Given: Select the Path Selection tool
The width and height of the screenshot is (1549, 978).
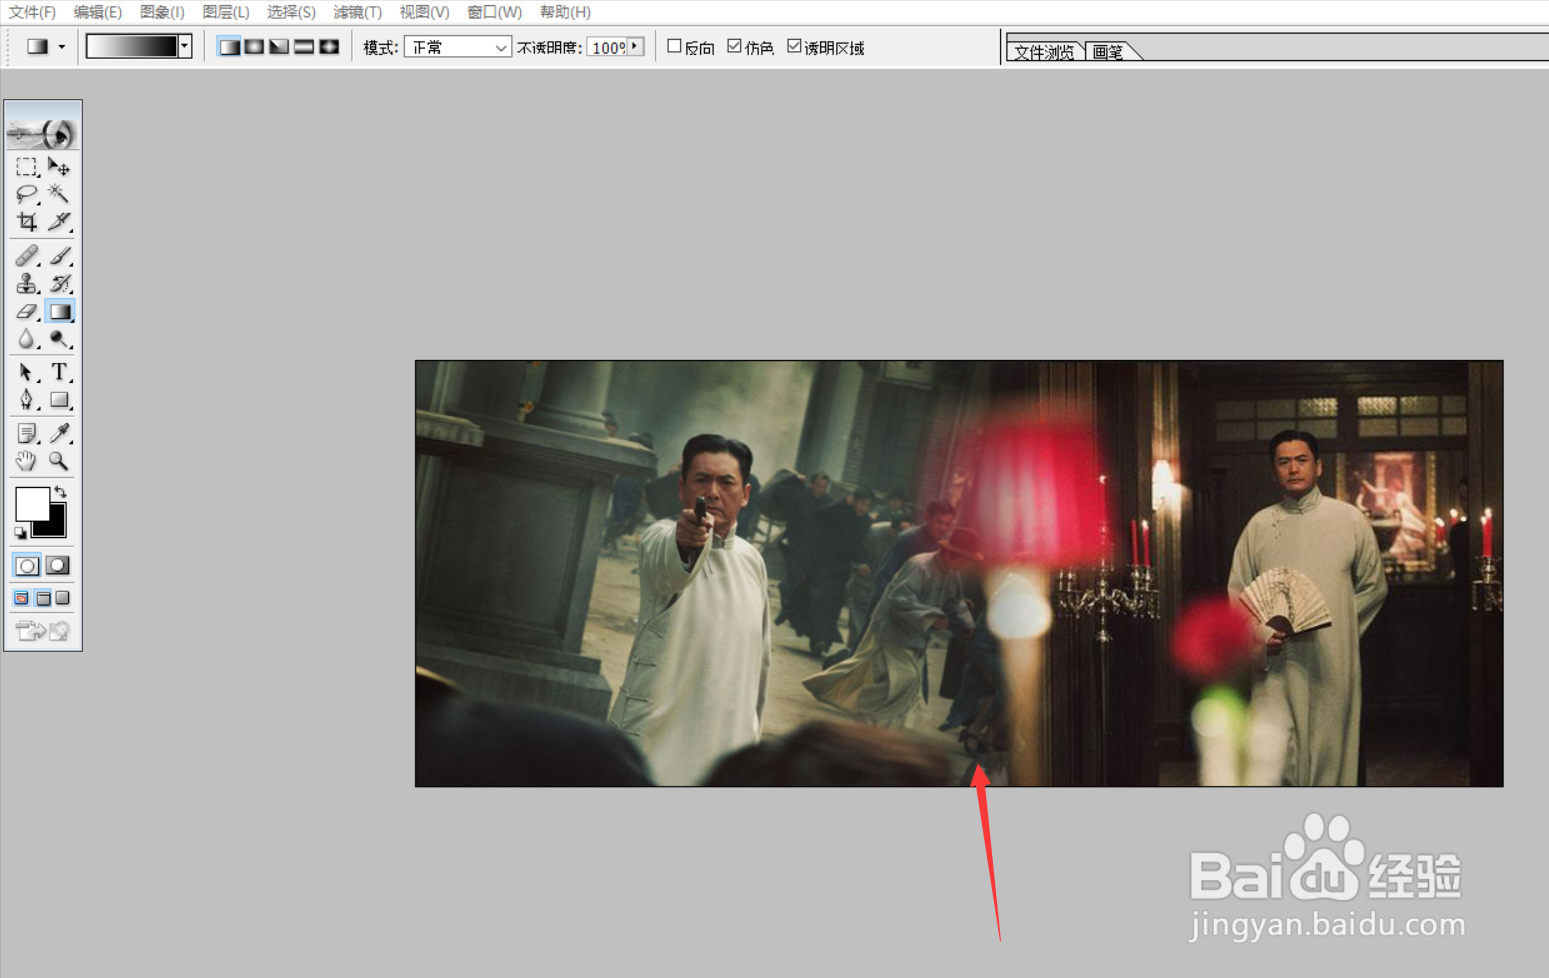Looking at the screenshot, I should (x=27, y=372).
